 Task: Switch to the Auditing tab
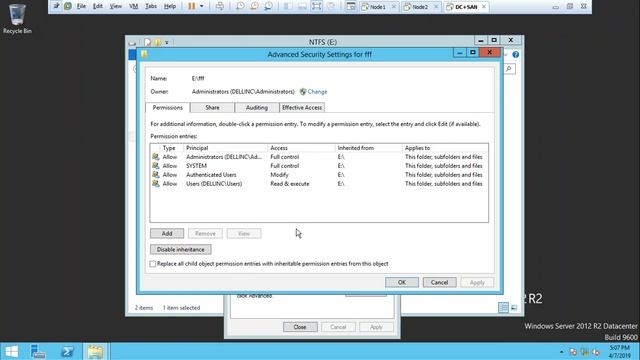257,107
